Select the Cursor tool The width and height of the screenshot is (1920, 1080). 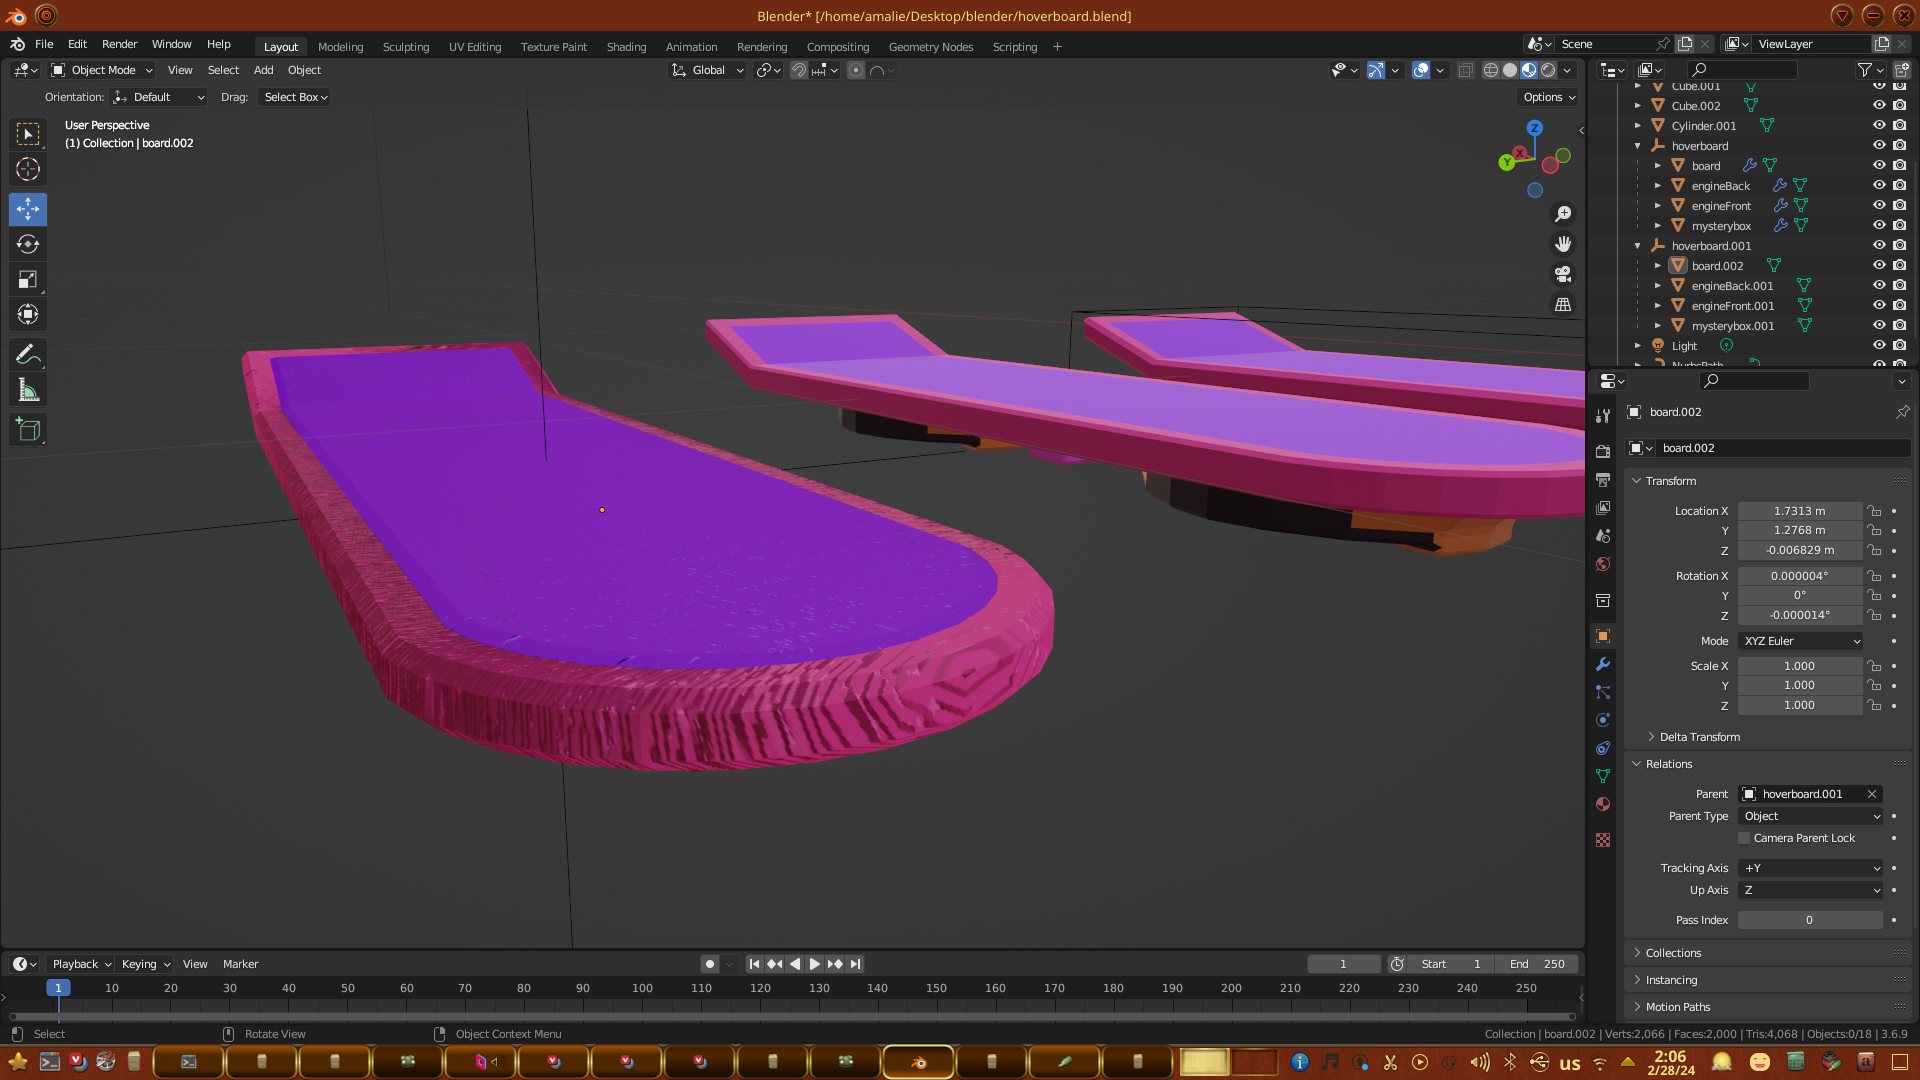click(x=28, y=169)
